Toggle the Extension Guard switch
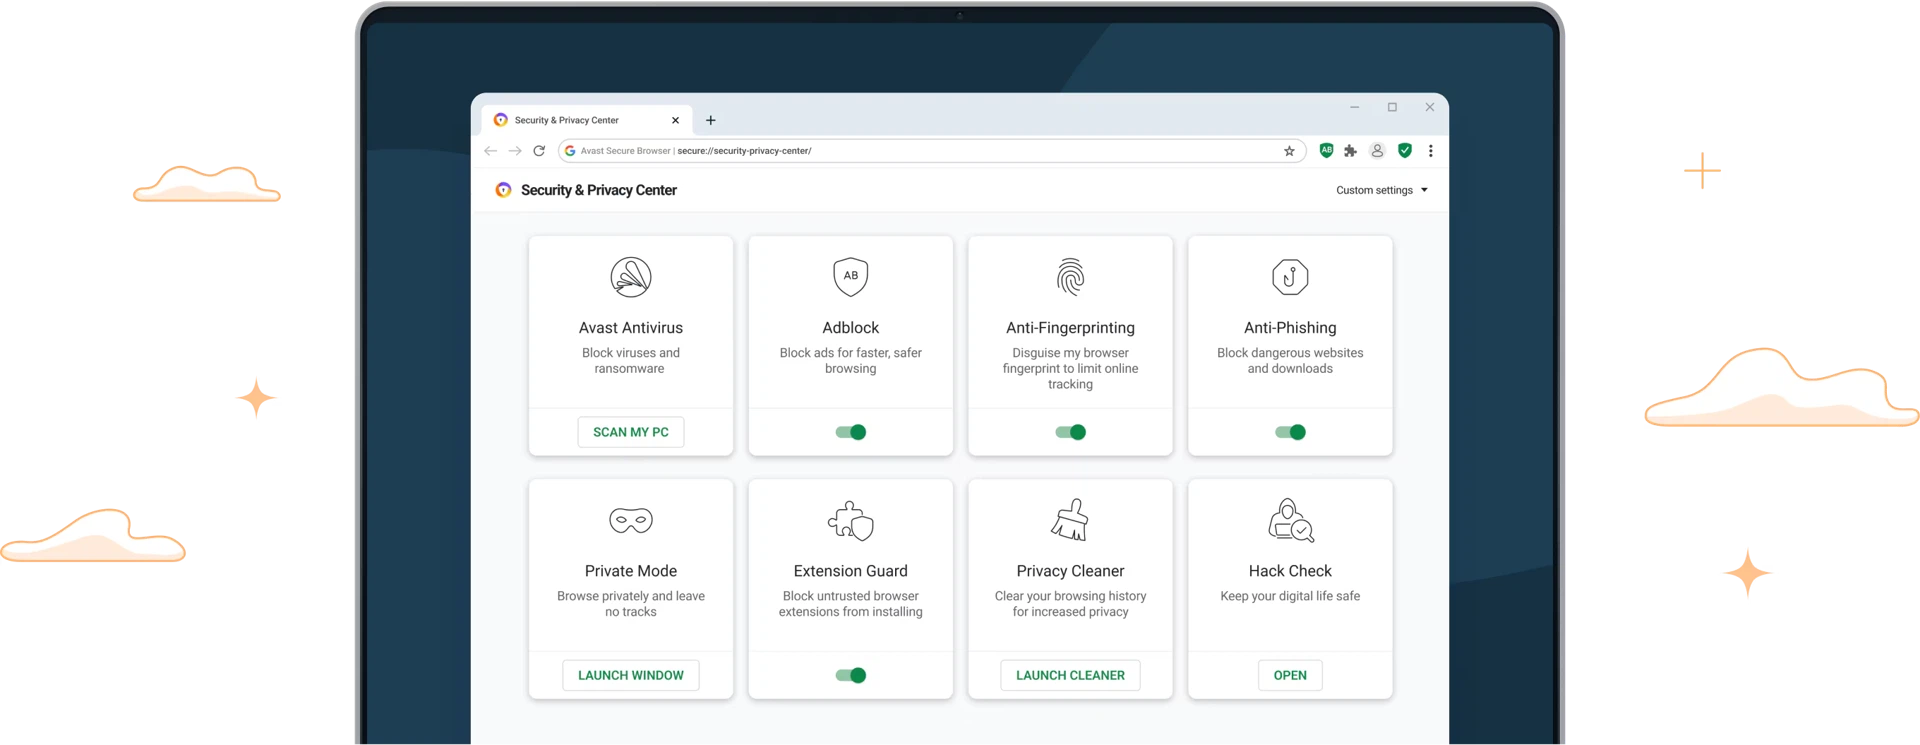The height and width of the screenshot is (745, 1920). (x=851, y=675)
